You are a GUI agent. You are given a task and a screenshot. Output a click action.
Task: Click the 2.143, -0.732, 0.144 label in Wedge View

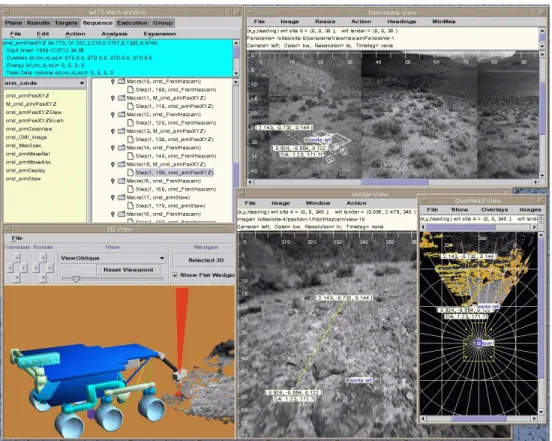point(344,298)
